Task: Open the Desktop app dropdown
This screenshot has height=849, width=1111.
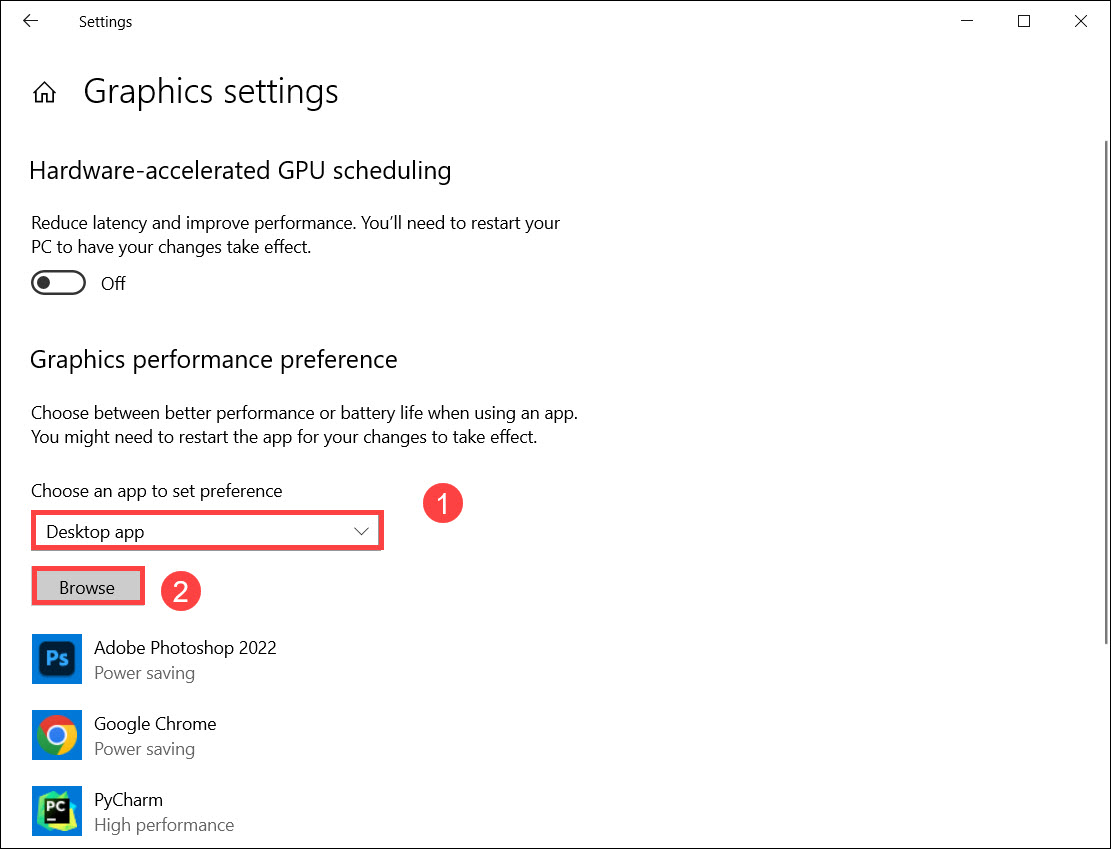Action: point(207,532)
